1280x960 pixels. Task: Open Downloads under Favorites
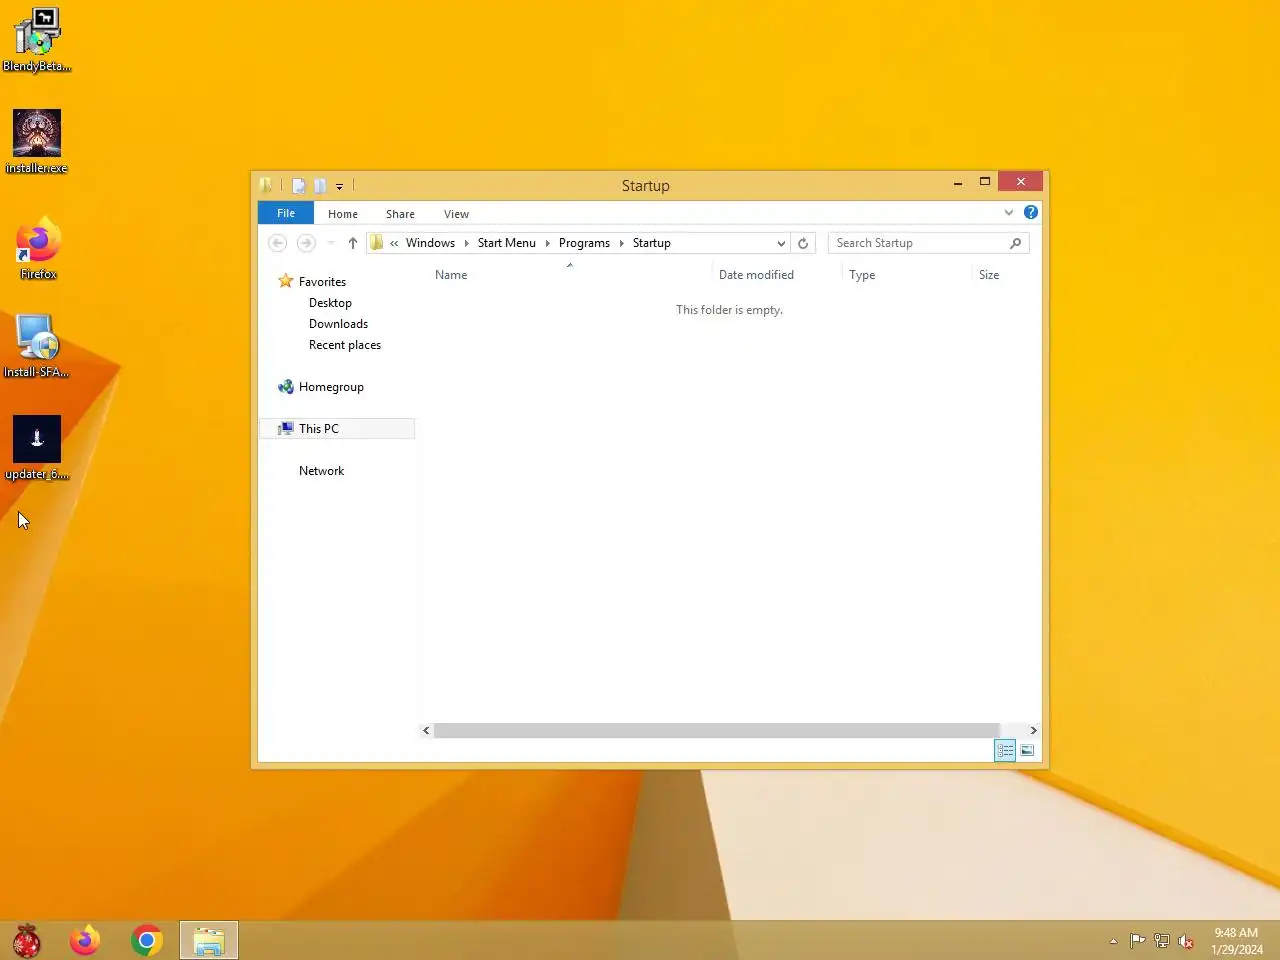pos(338,324)
